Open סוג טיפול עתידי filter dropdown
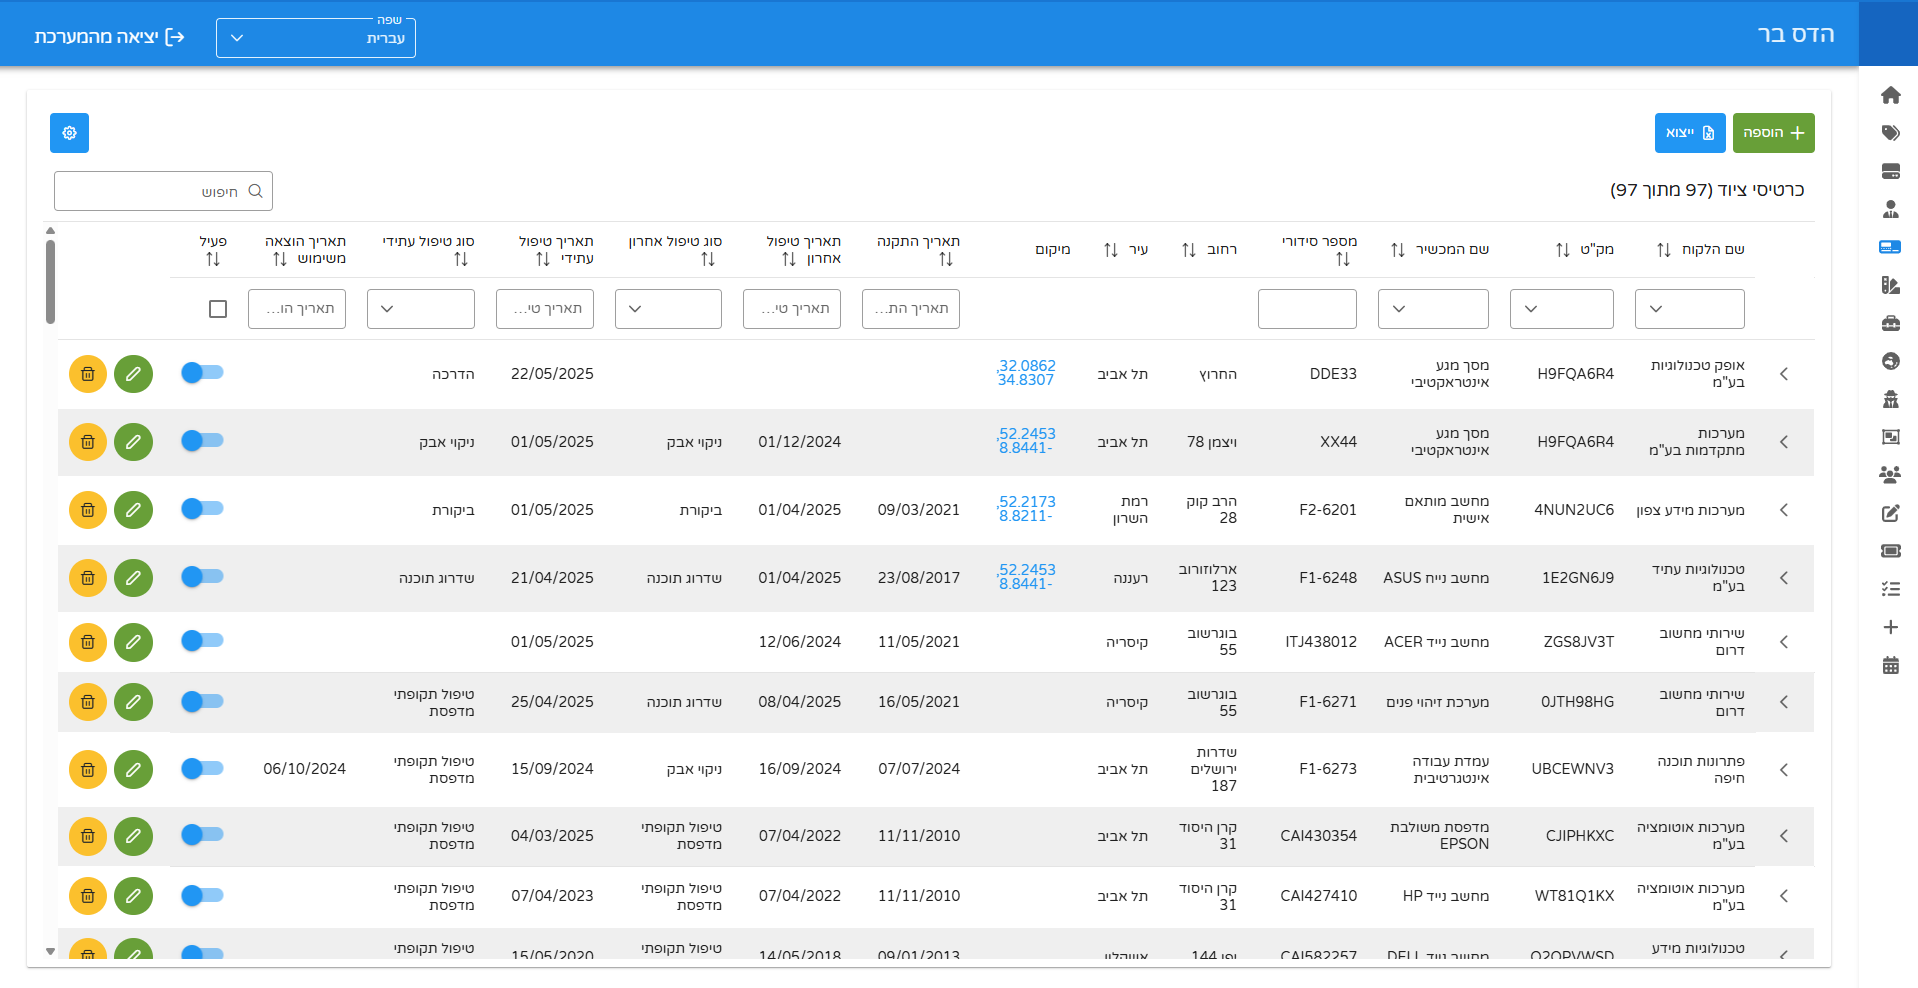The height and width of the screenshot is (988, 1918). tap(421, 309)
